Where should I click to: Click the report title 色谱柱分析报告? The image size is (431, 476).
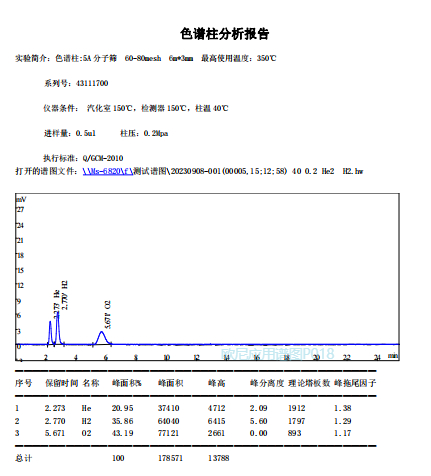tap(224, 34)
